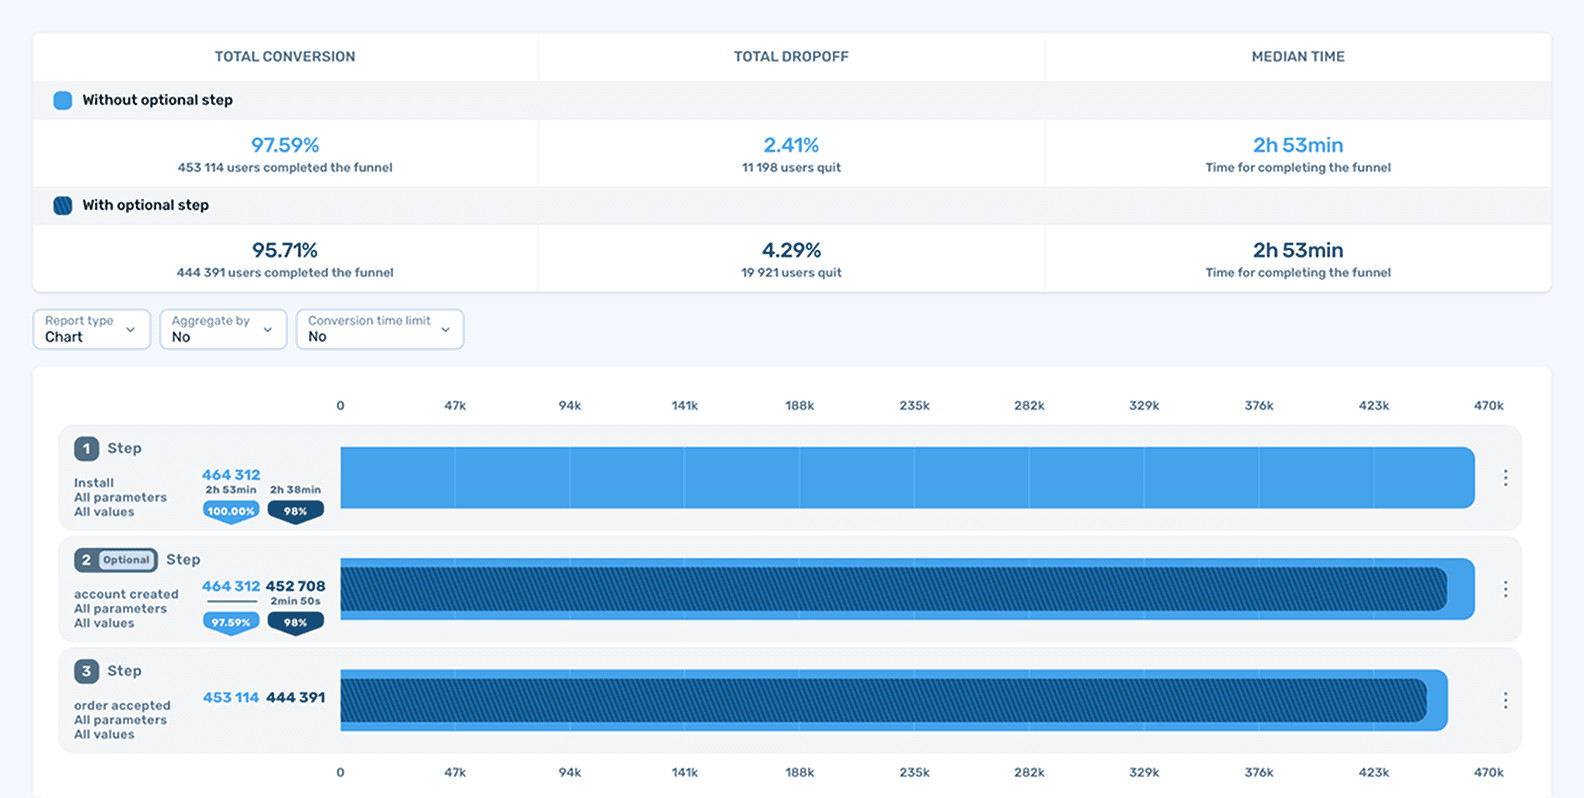Click the 100.00% badge on Install step

pyautogui.click(x=231, y=511)
